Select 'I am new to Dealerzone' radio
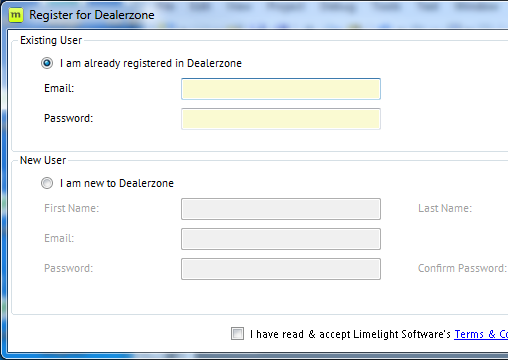The width and height of the screenshot is (508, 360). pos(47,183)
